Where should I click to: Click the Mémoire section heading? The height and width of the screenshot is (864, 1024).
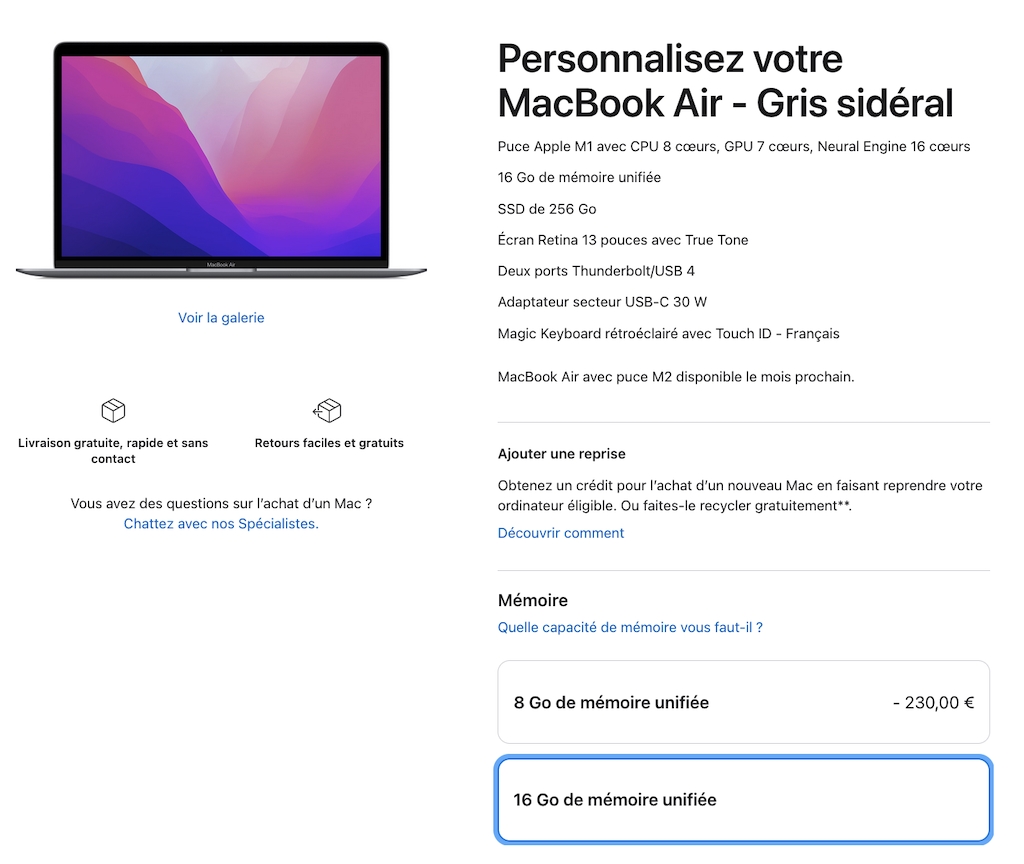click(532, 600)
